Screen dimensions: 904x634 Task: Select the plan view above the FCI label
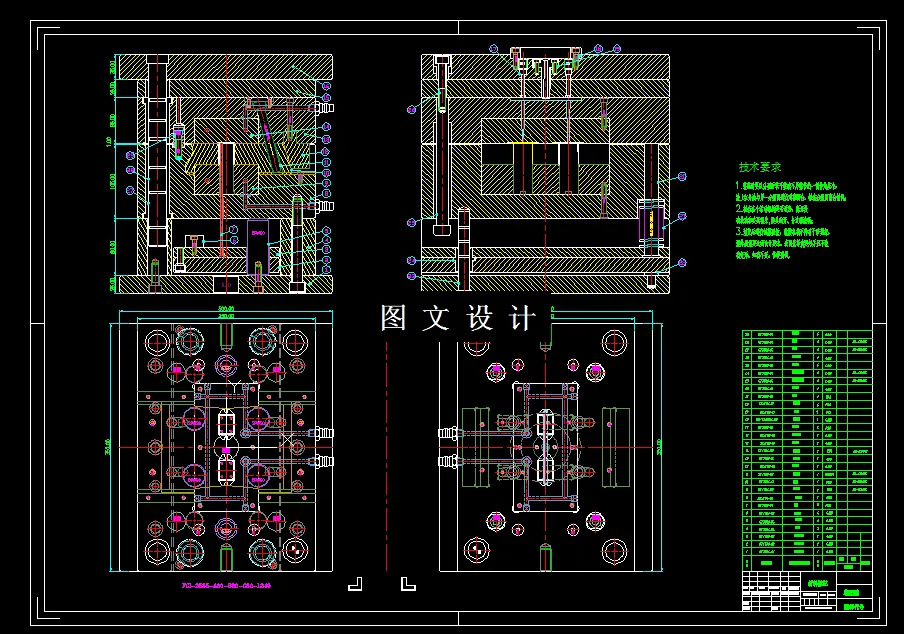coord(225,447)
